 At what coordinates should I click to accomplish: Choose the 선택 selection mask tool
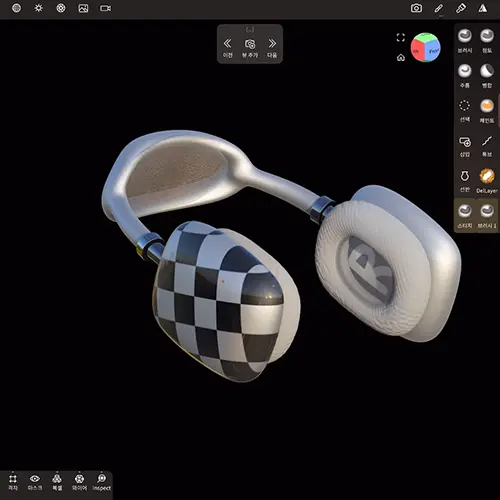click(x=465, y=111)
